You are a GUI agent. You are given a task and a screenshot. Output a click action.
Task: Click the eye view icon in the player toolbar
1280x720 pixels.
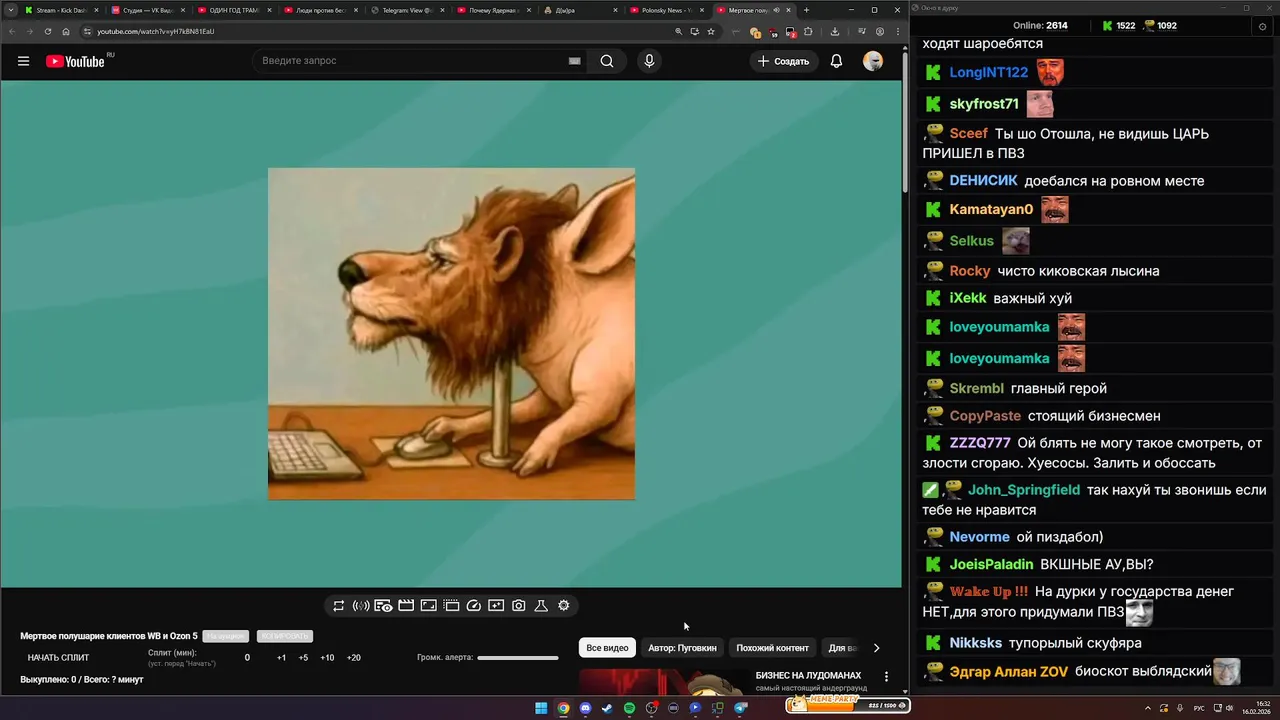click(x=384, y=606)
